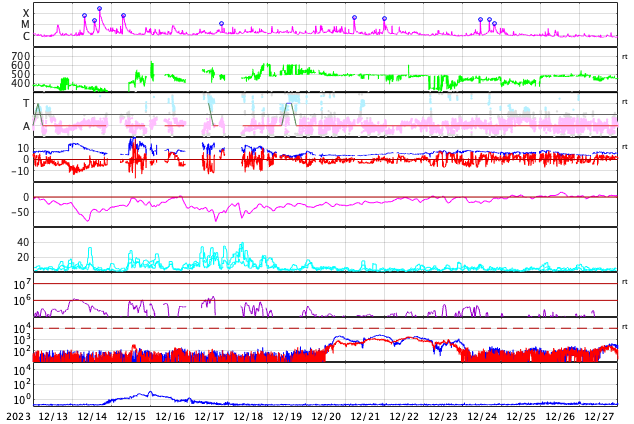Click the '2023' year label
This screenshot has width=634, height=424.
[18, 417]
